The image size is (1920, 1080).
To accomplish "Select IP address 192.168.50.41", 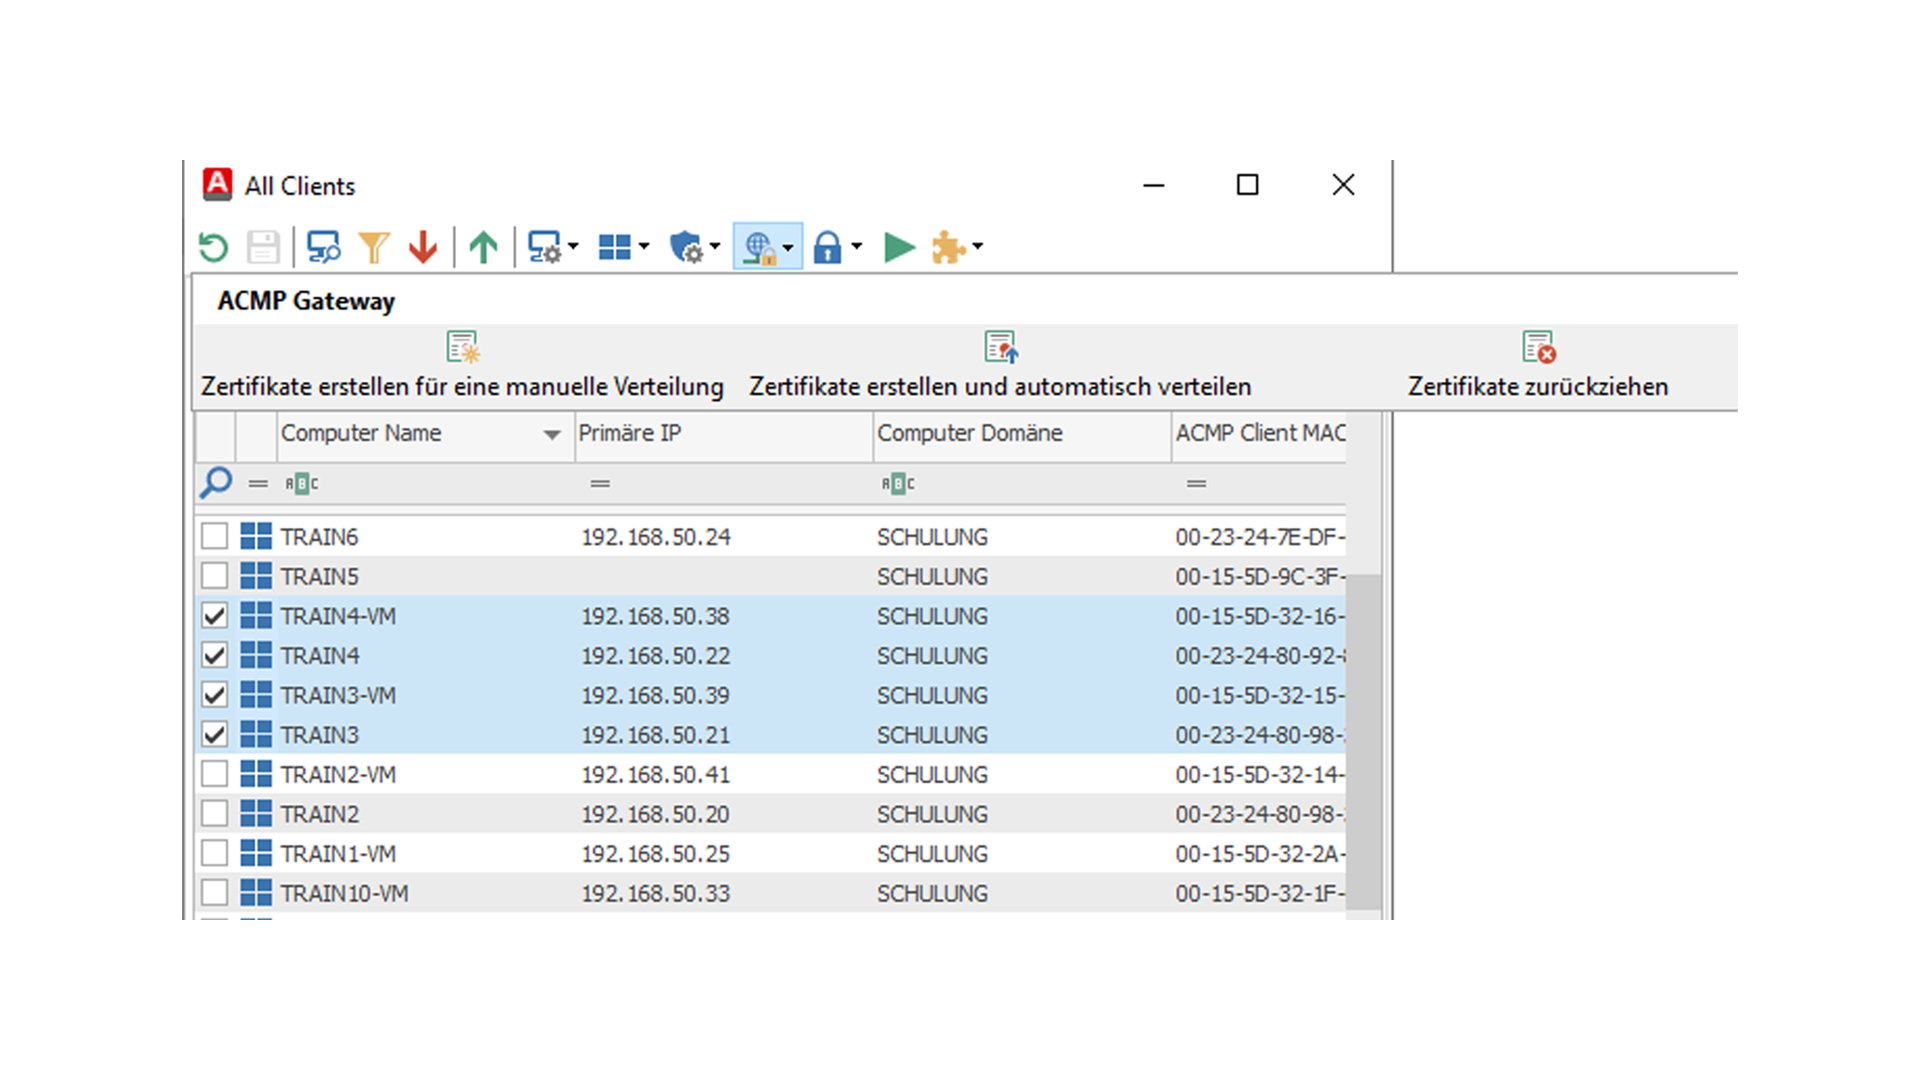I will click(656, 775).
